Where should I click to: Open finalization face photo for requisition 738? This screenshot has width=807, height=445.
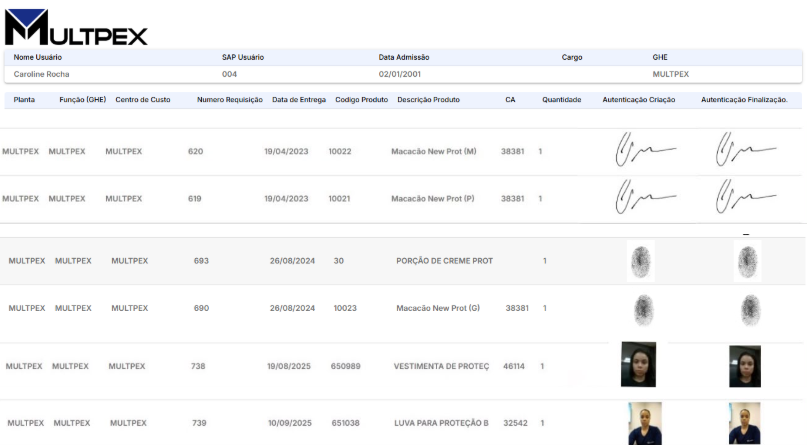coord(745,366)
